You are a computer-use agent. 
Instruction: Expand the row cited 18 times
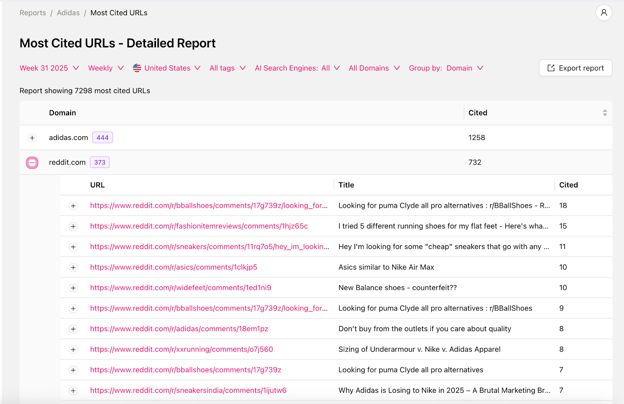[73, 206]
